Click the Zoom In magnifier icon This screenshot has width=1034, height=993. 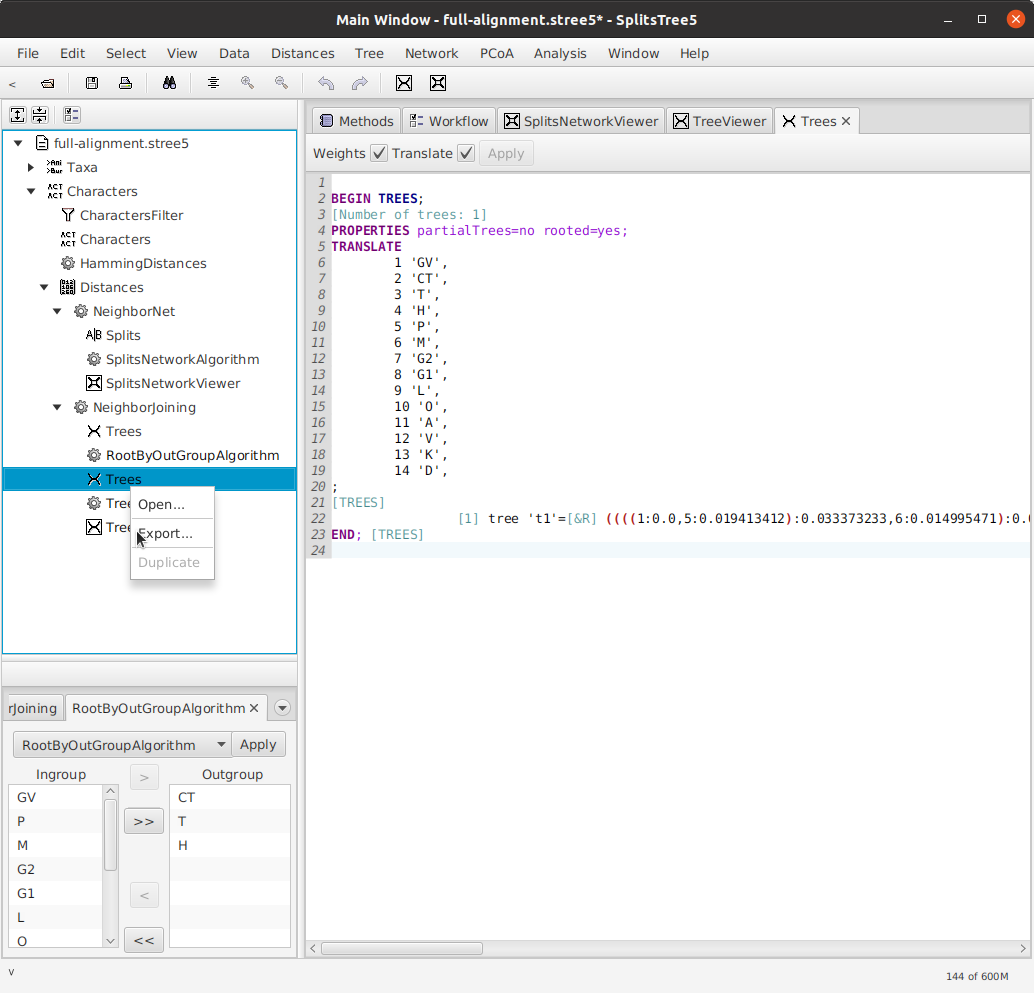pyautogui.click(x=247, y=83)
